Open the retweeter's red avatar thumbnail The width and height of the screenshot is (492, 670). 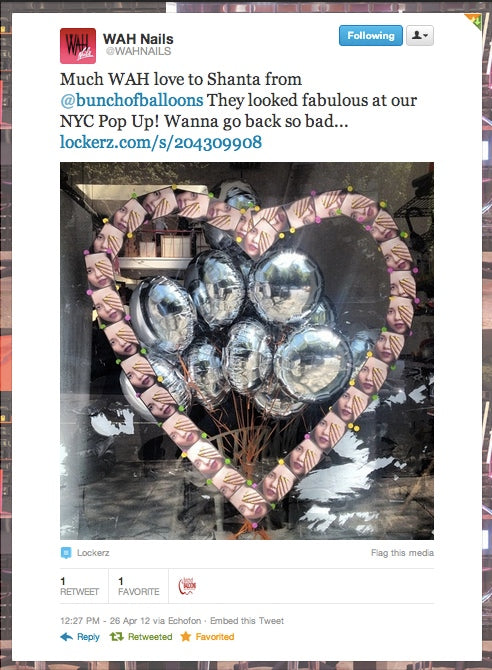point(187,586)
